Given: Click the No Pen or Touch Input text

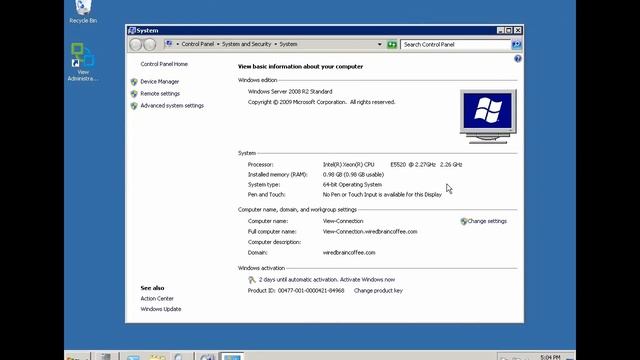Looking at the screenshot, I should click(382, 195).
